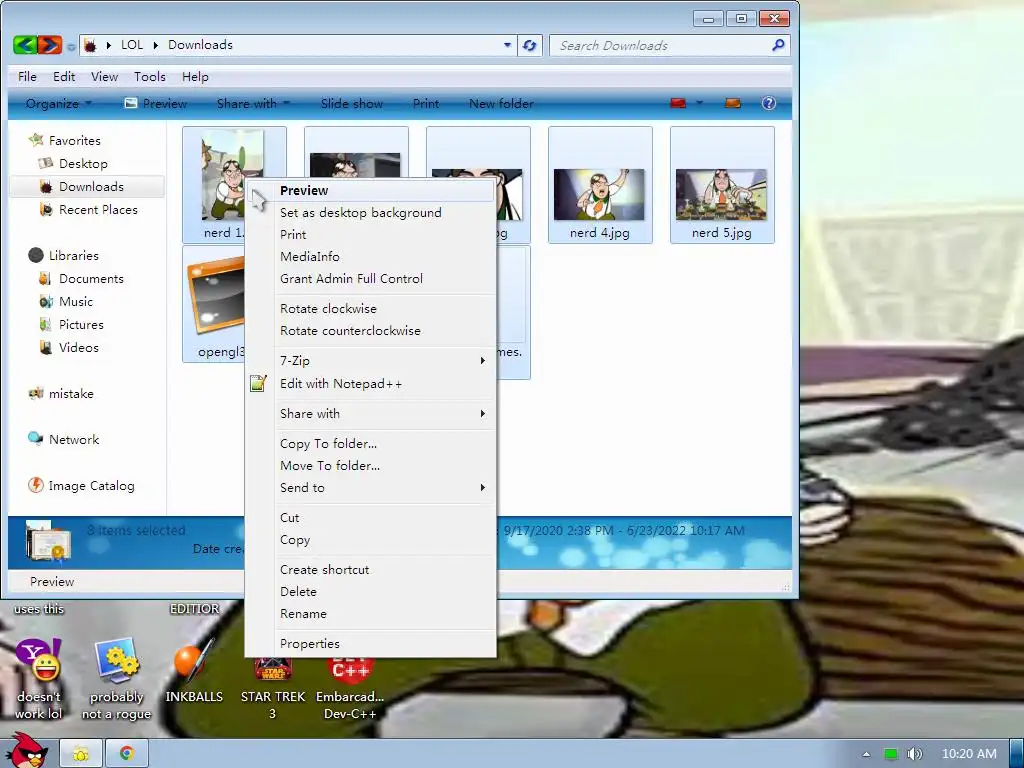Click the Music library icon

click(x=46, y=302)
